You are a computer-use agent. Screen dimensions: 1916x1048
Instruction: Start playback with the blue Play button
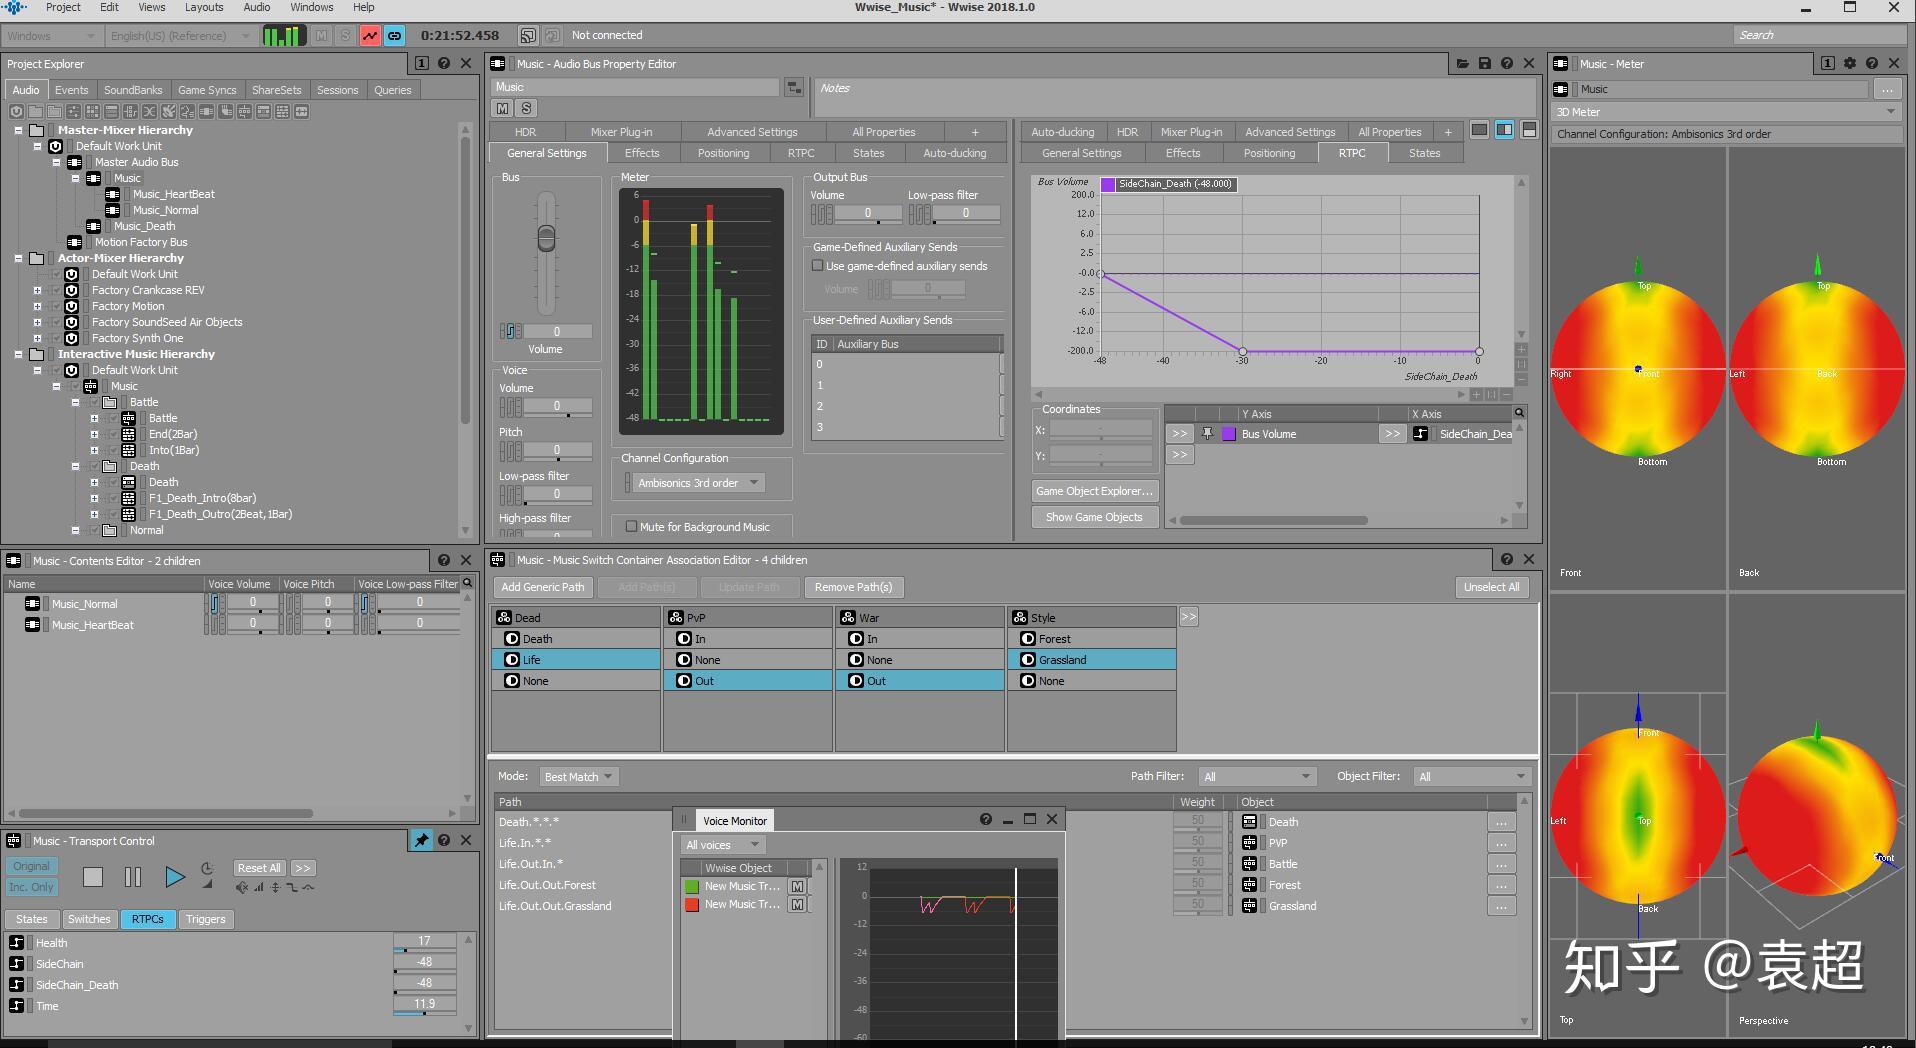174,877
